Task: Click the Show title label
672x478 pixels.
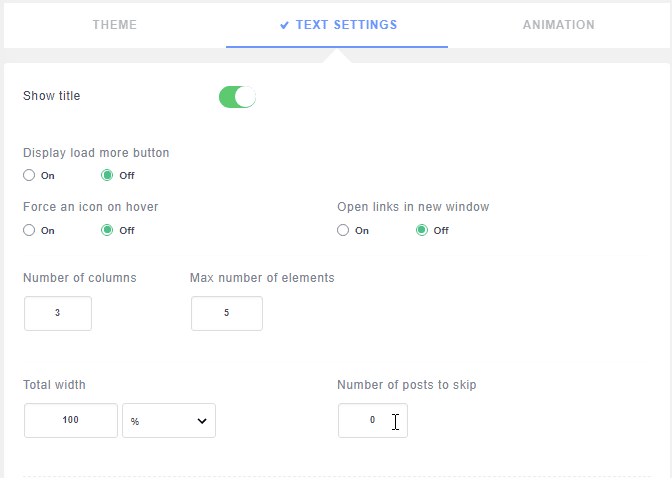Action: click(52, 96)
